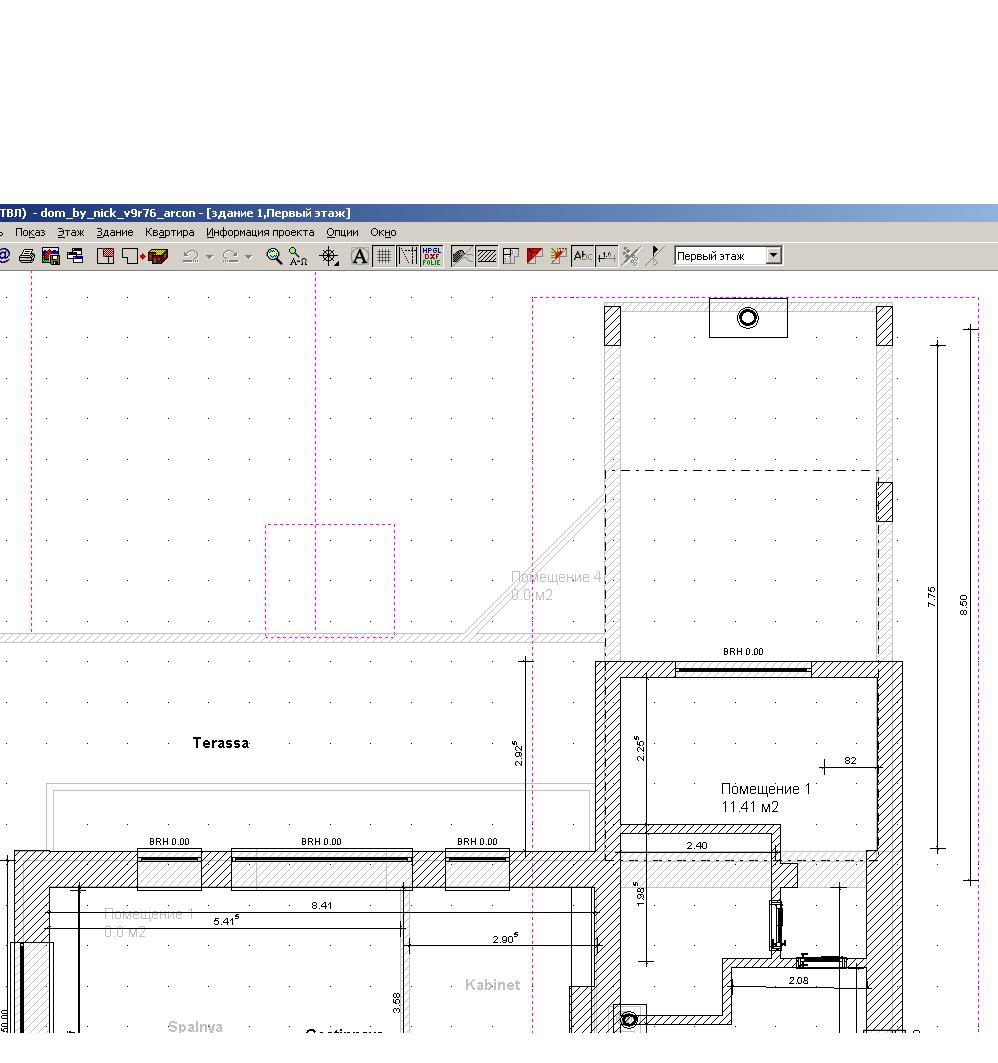Screen dimensions: 998x1063
Task: Click the Terassa room label
Action: pos(221,743)
